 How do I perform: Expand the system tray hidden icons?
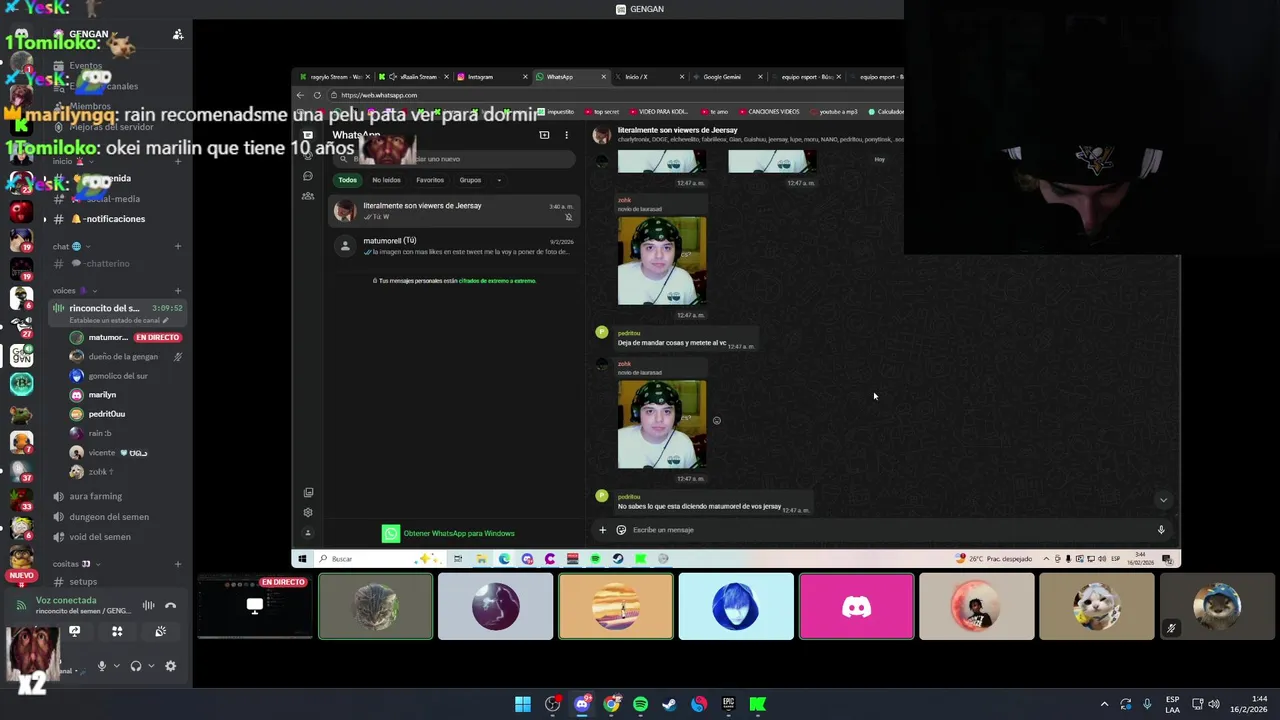point(1104,704)
